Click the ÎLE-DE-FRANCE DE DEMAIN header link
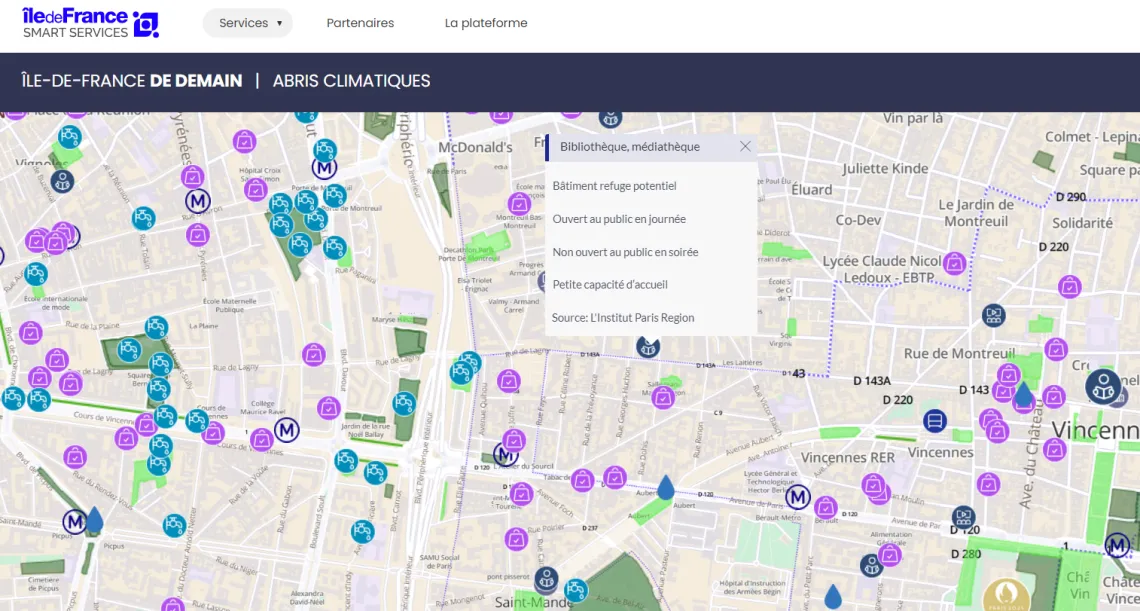Image resolution: width=1140 pixels, height=611 pixels. [132, 81]
